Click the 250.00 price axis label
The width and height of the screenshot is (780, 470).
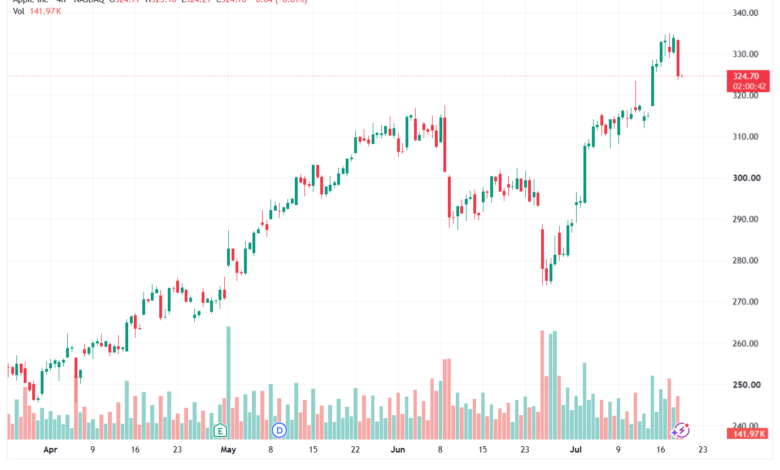point(746,385)
